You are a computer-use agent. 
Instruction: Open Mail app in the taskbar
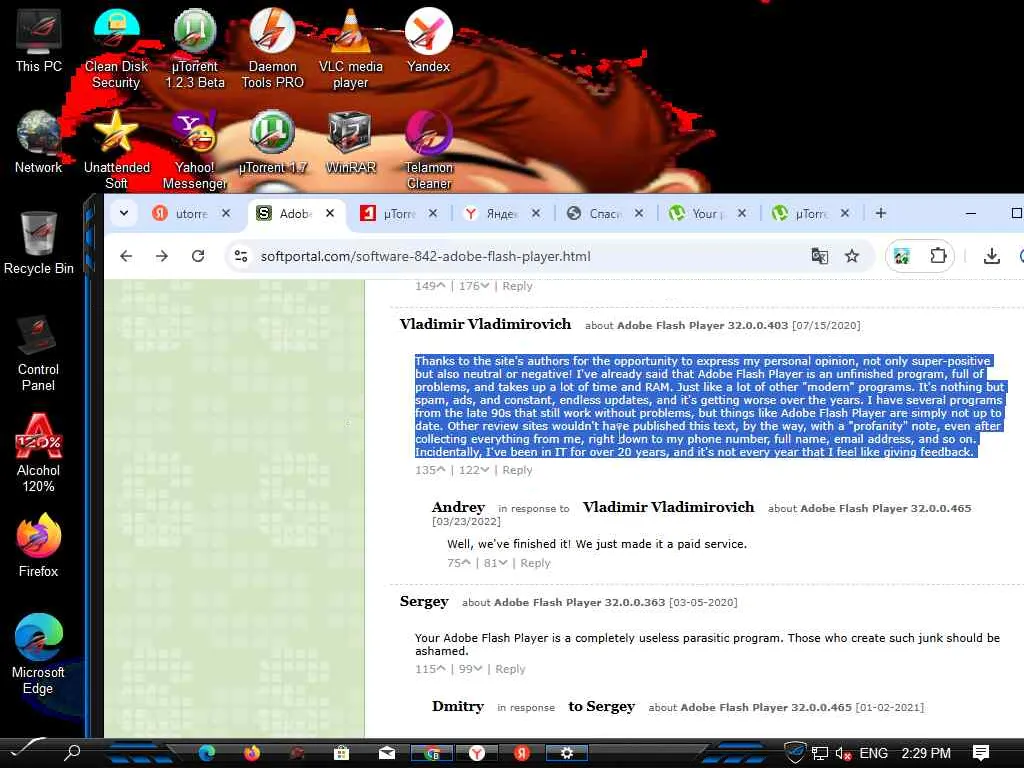click(387, 753)
